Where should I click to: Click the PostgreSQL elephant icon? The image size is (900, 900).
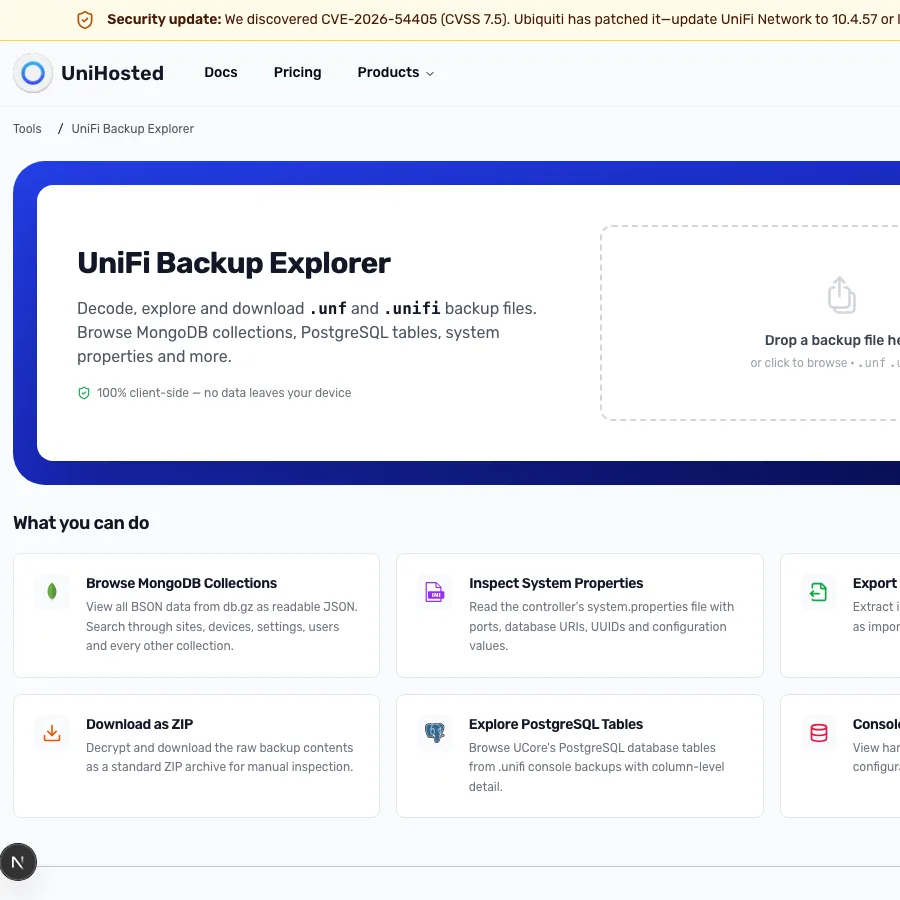coord(435,733)
